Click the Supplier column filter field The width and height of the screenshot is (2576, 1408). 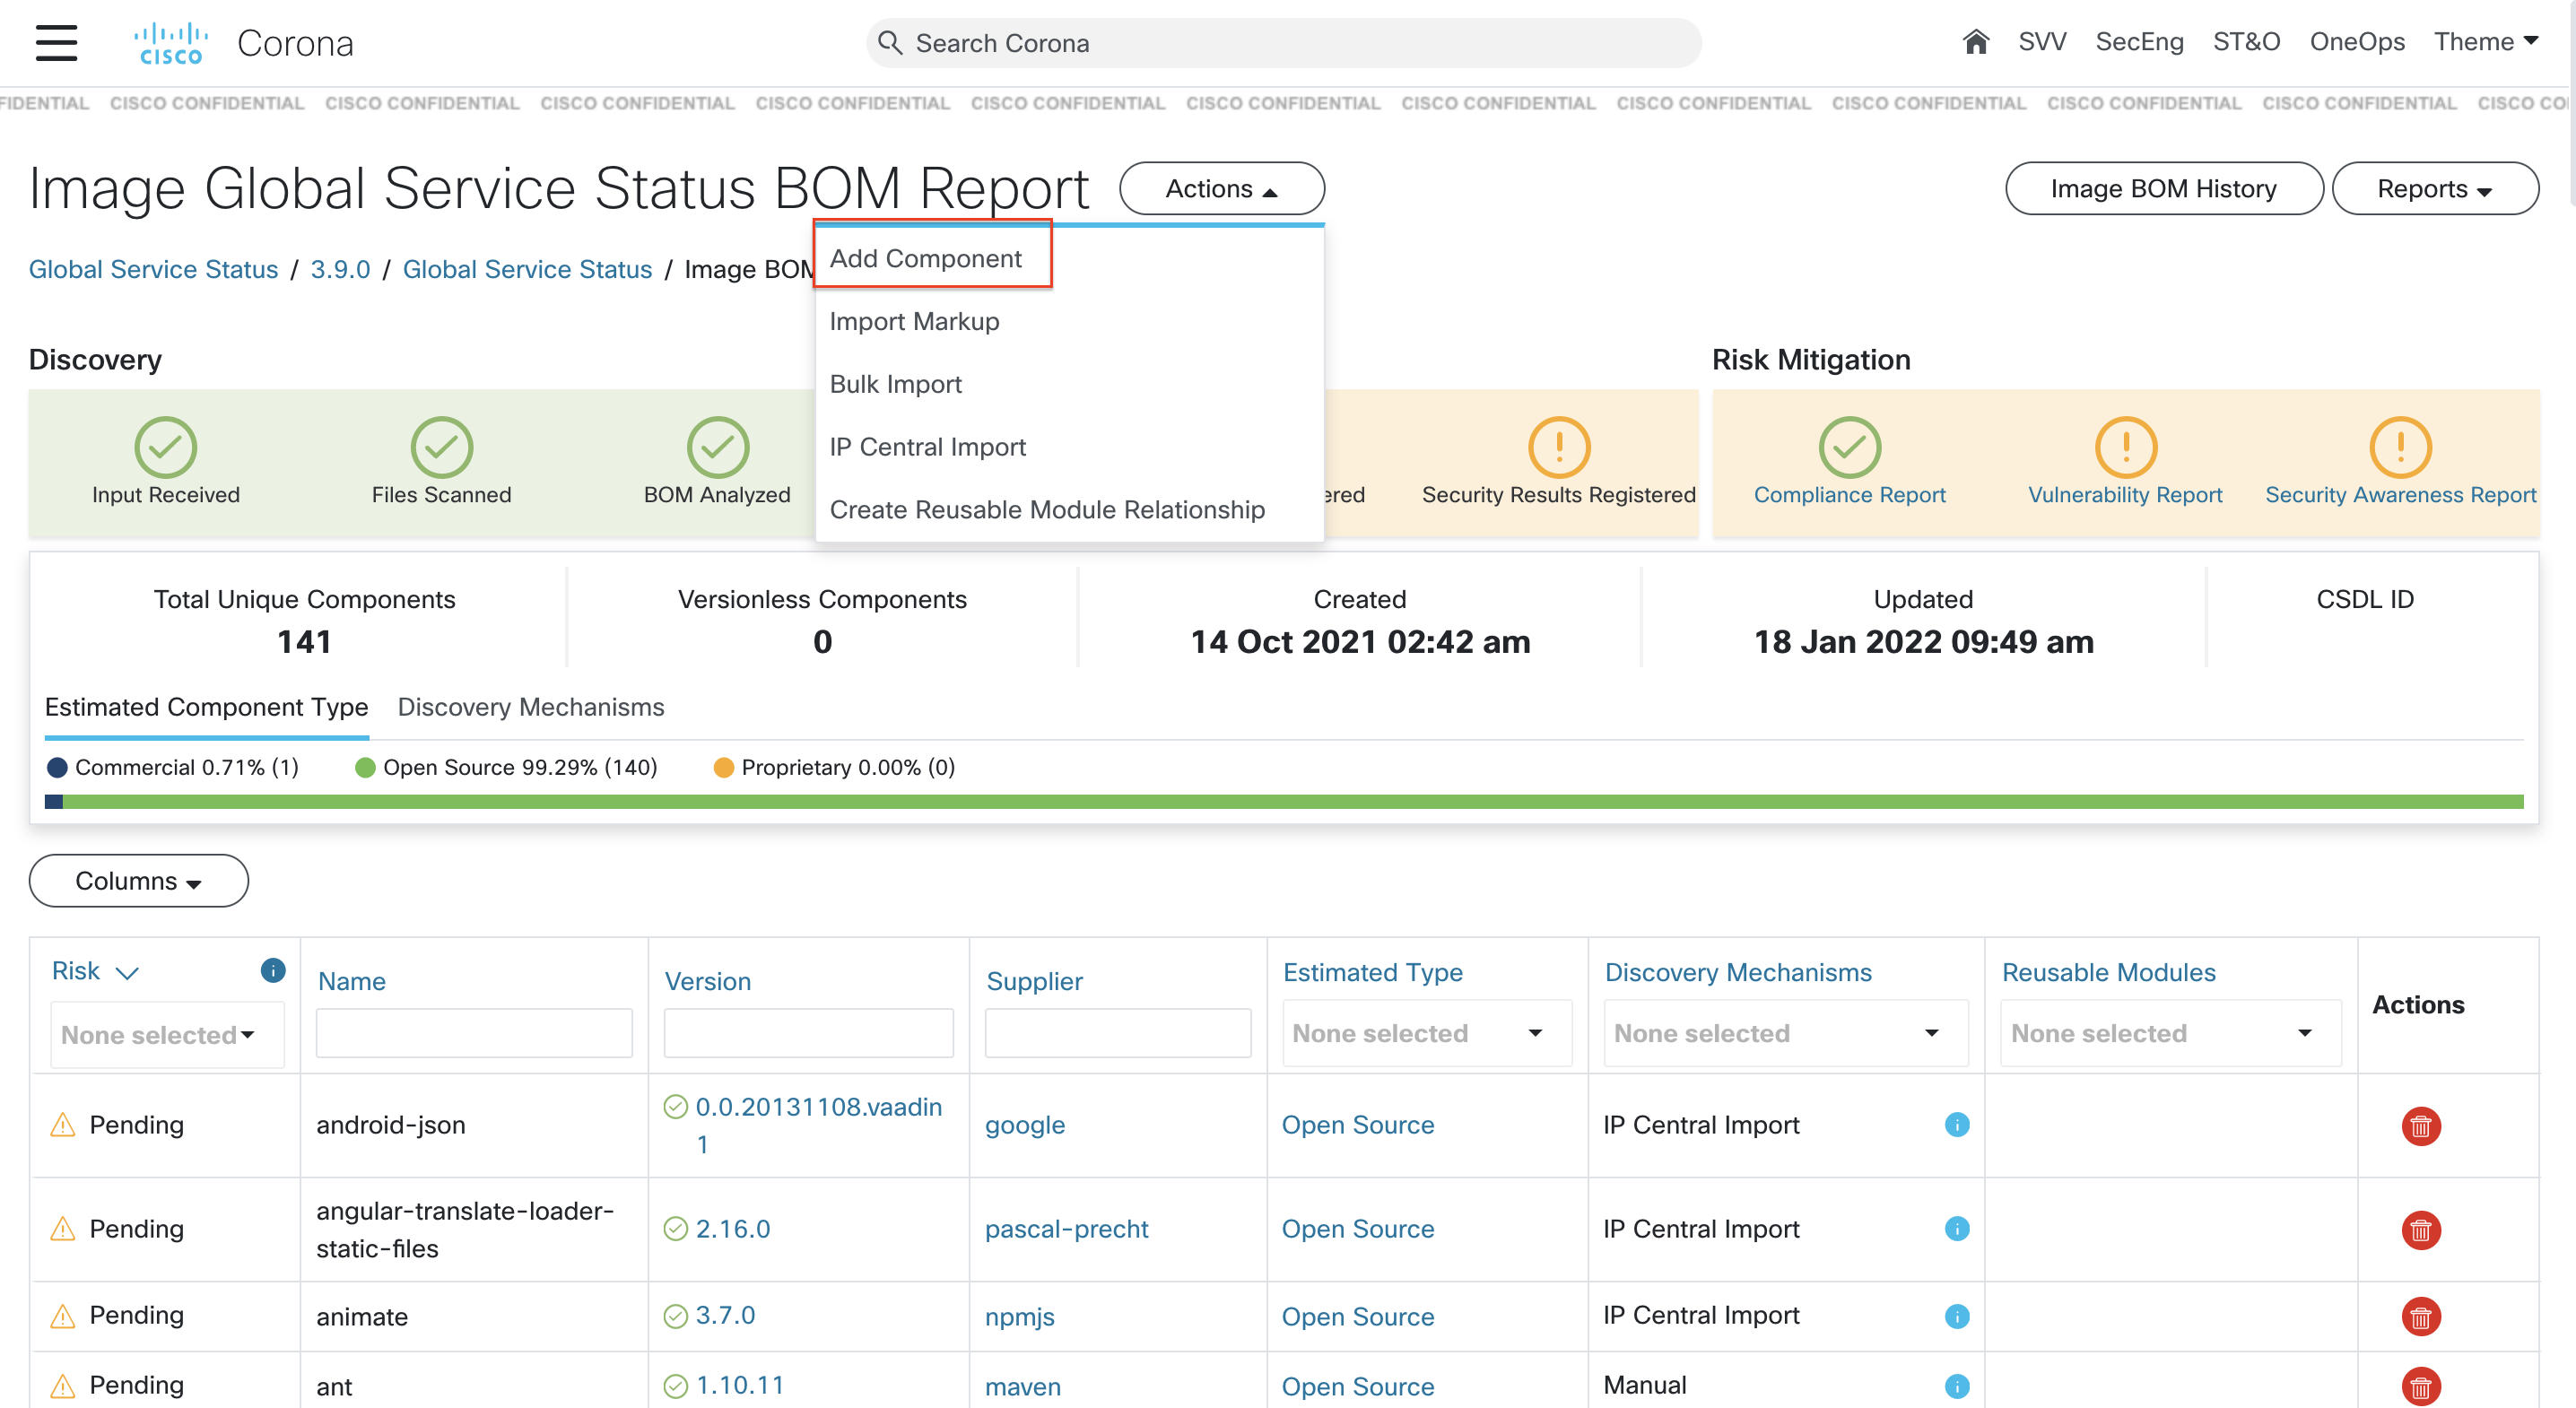(1118, 1033)
